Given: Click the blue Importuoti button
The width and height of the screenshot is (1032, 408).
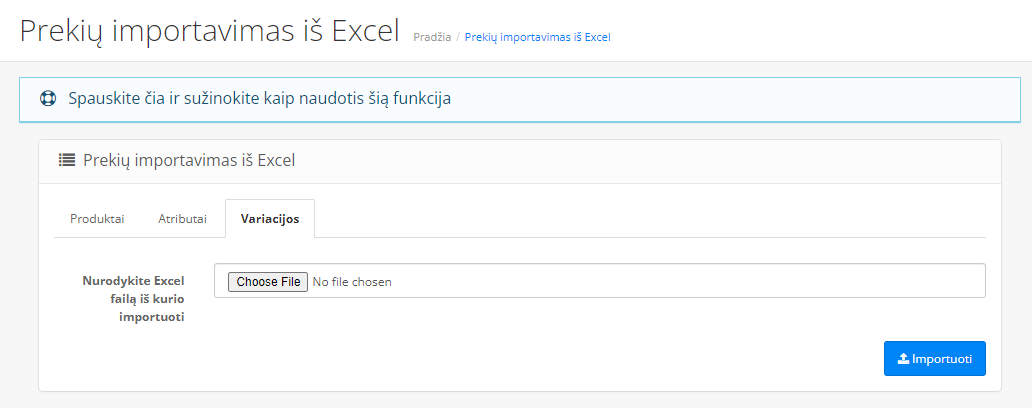Looking at the screenshot, I should tap(935, 359).
